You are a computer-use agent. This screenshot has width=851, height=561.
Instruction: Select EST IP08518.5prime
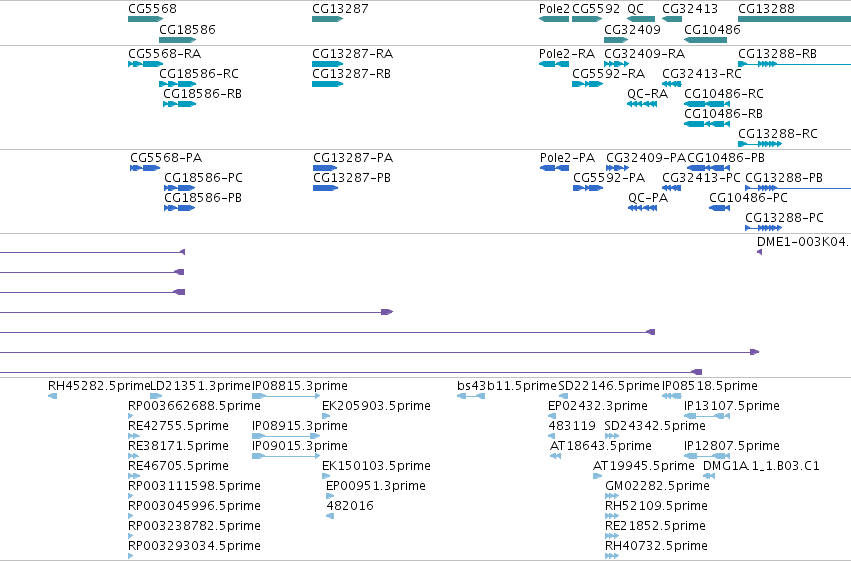pyautogui.click(x=710, y=386)
